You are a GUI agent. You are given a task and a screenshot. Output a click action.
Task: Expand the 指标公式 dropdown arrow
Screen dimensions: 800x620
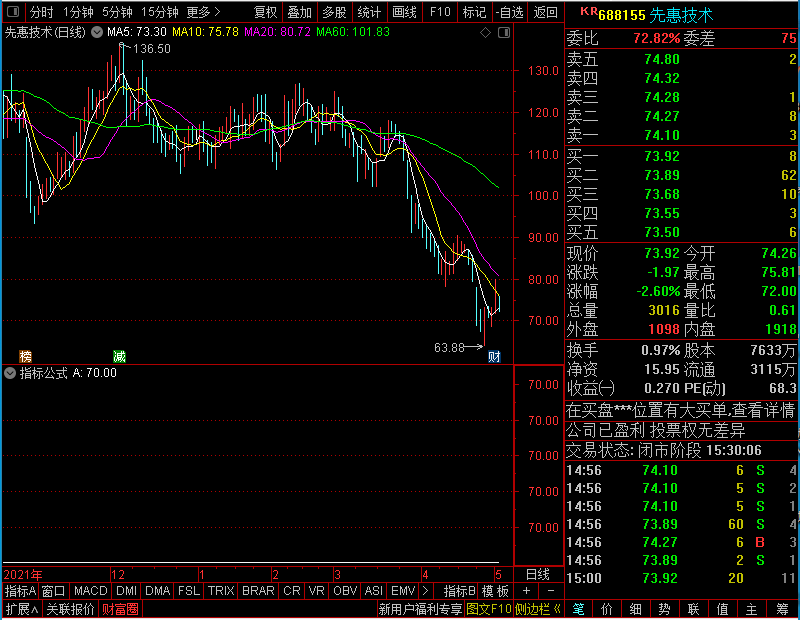(x=10, y=373)
